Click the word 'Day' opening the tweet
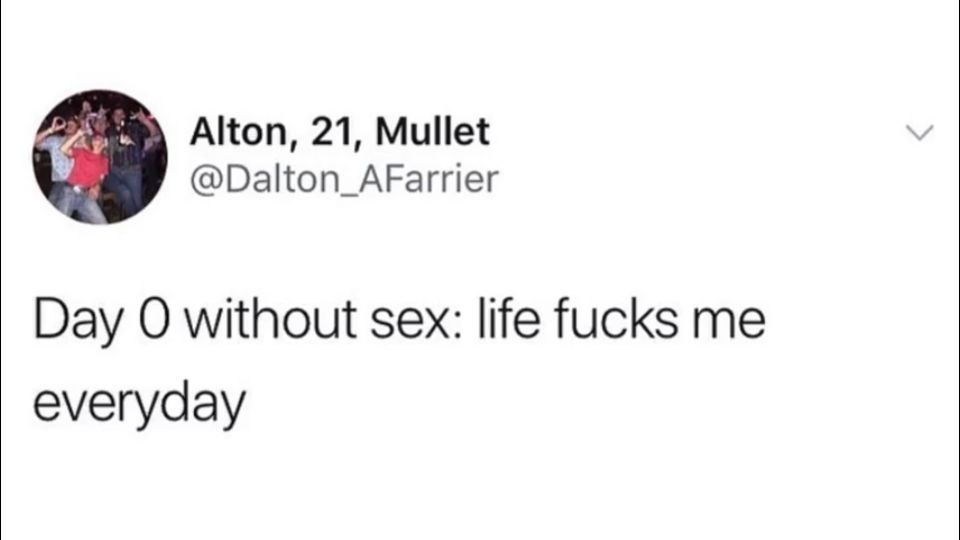960x540 pixels. pos(78,321)
